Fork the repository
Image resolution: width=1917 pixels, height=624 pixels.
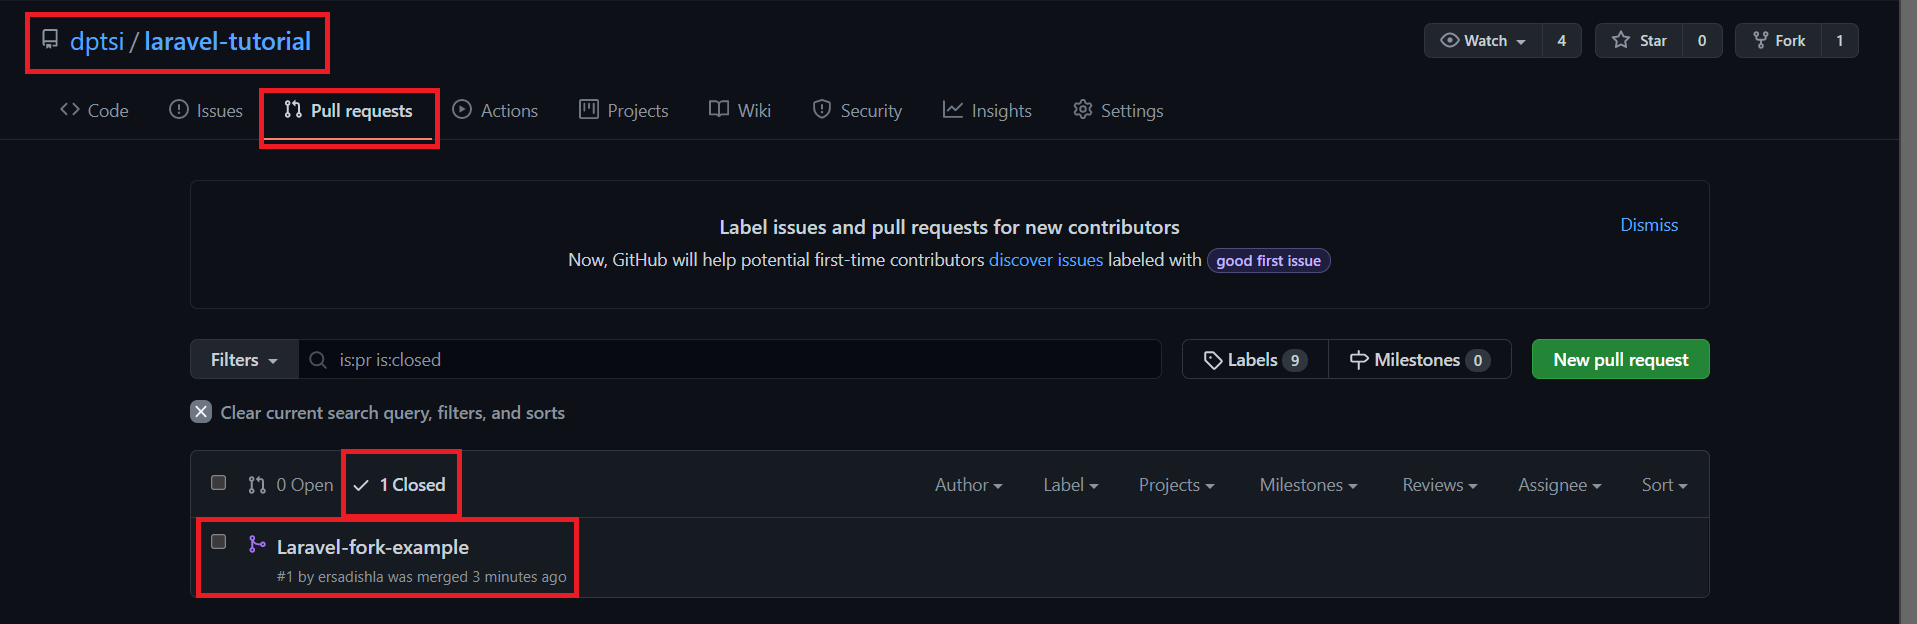1778,41
